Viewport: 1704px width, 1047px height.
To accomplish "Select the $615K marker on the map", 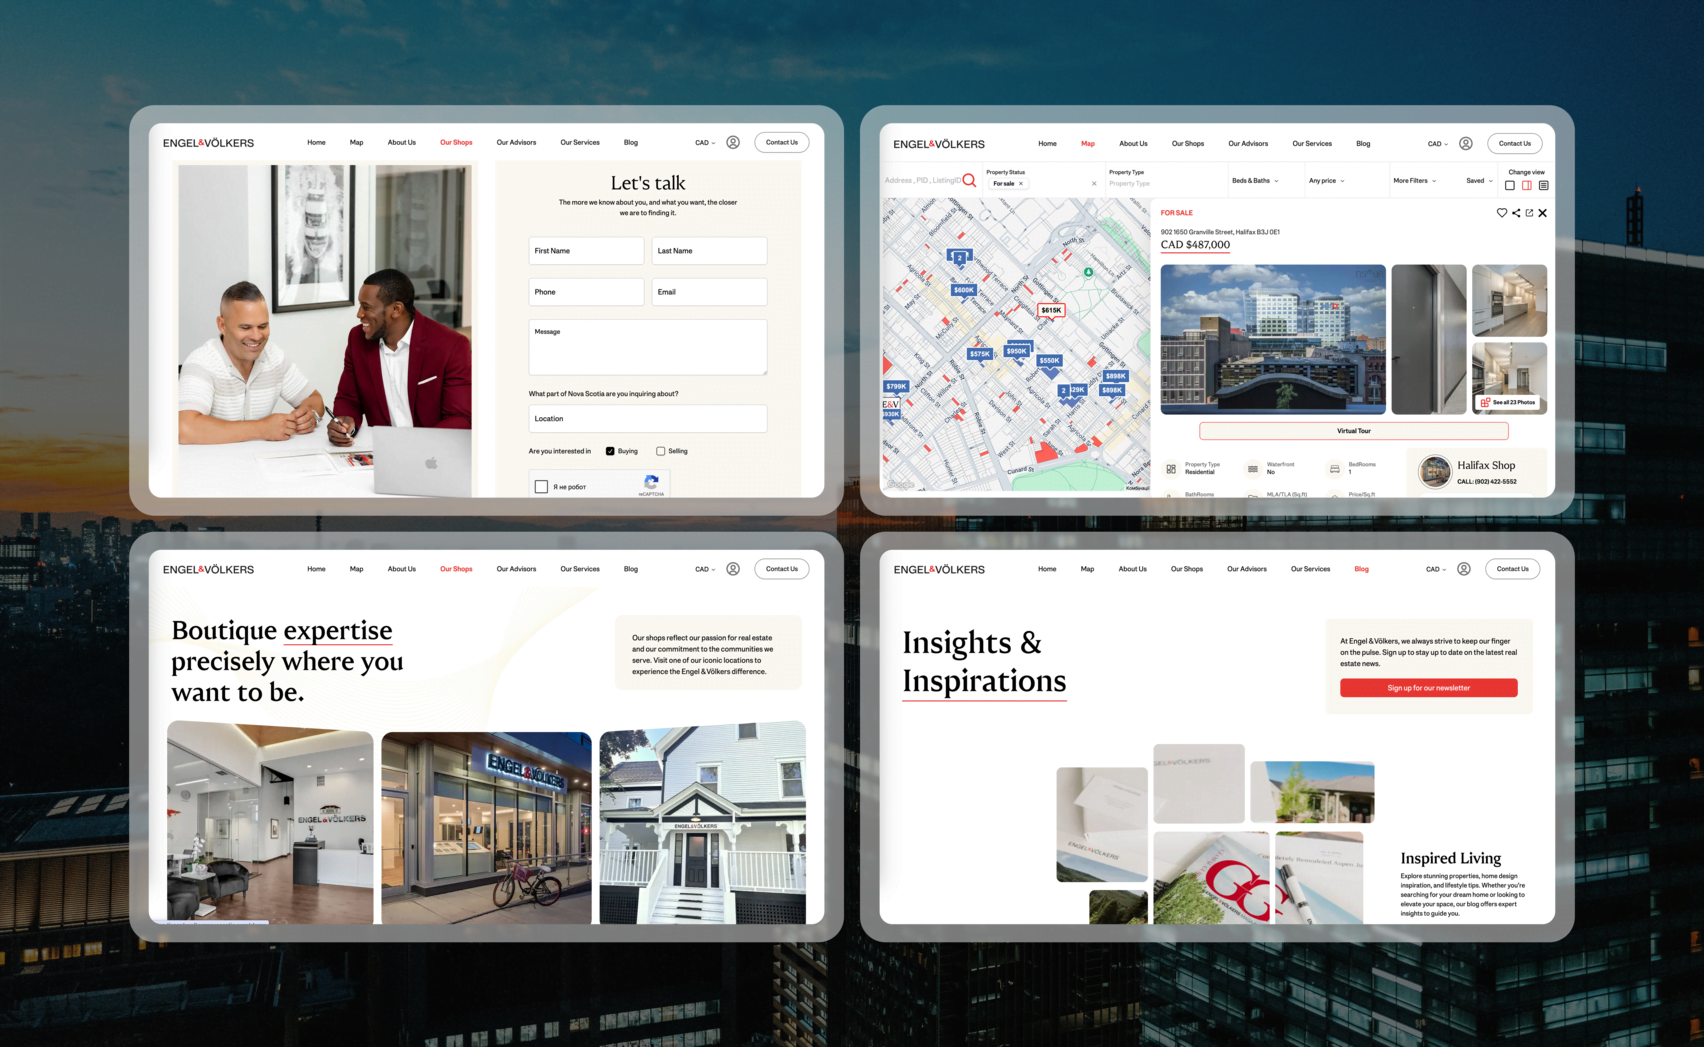I will [1051, 311].
